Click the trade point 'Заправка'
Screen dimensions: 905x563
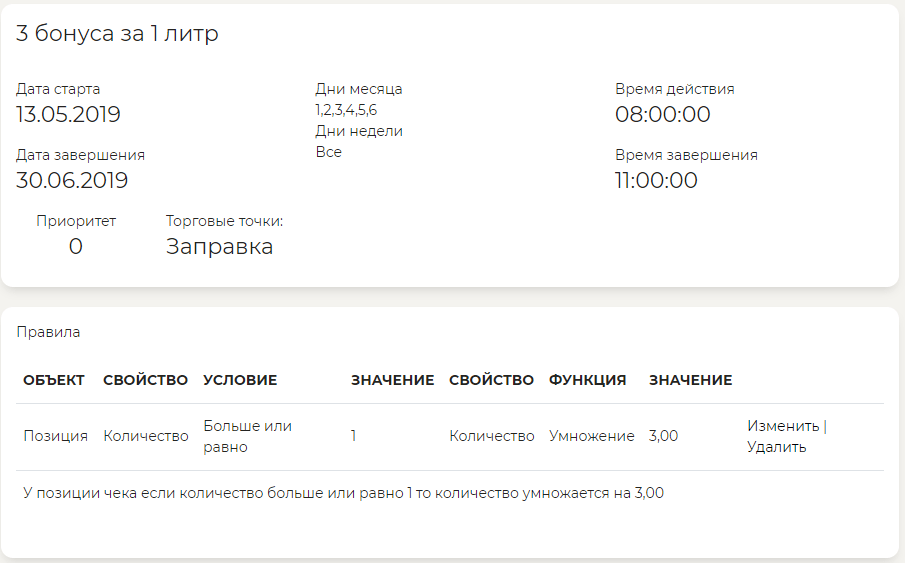point(219,246)
